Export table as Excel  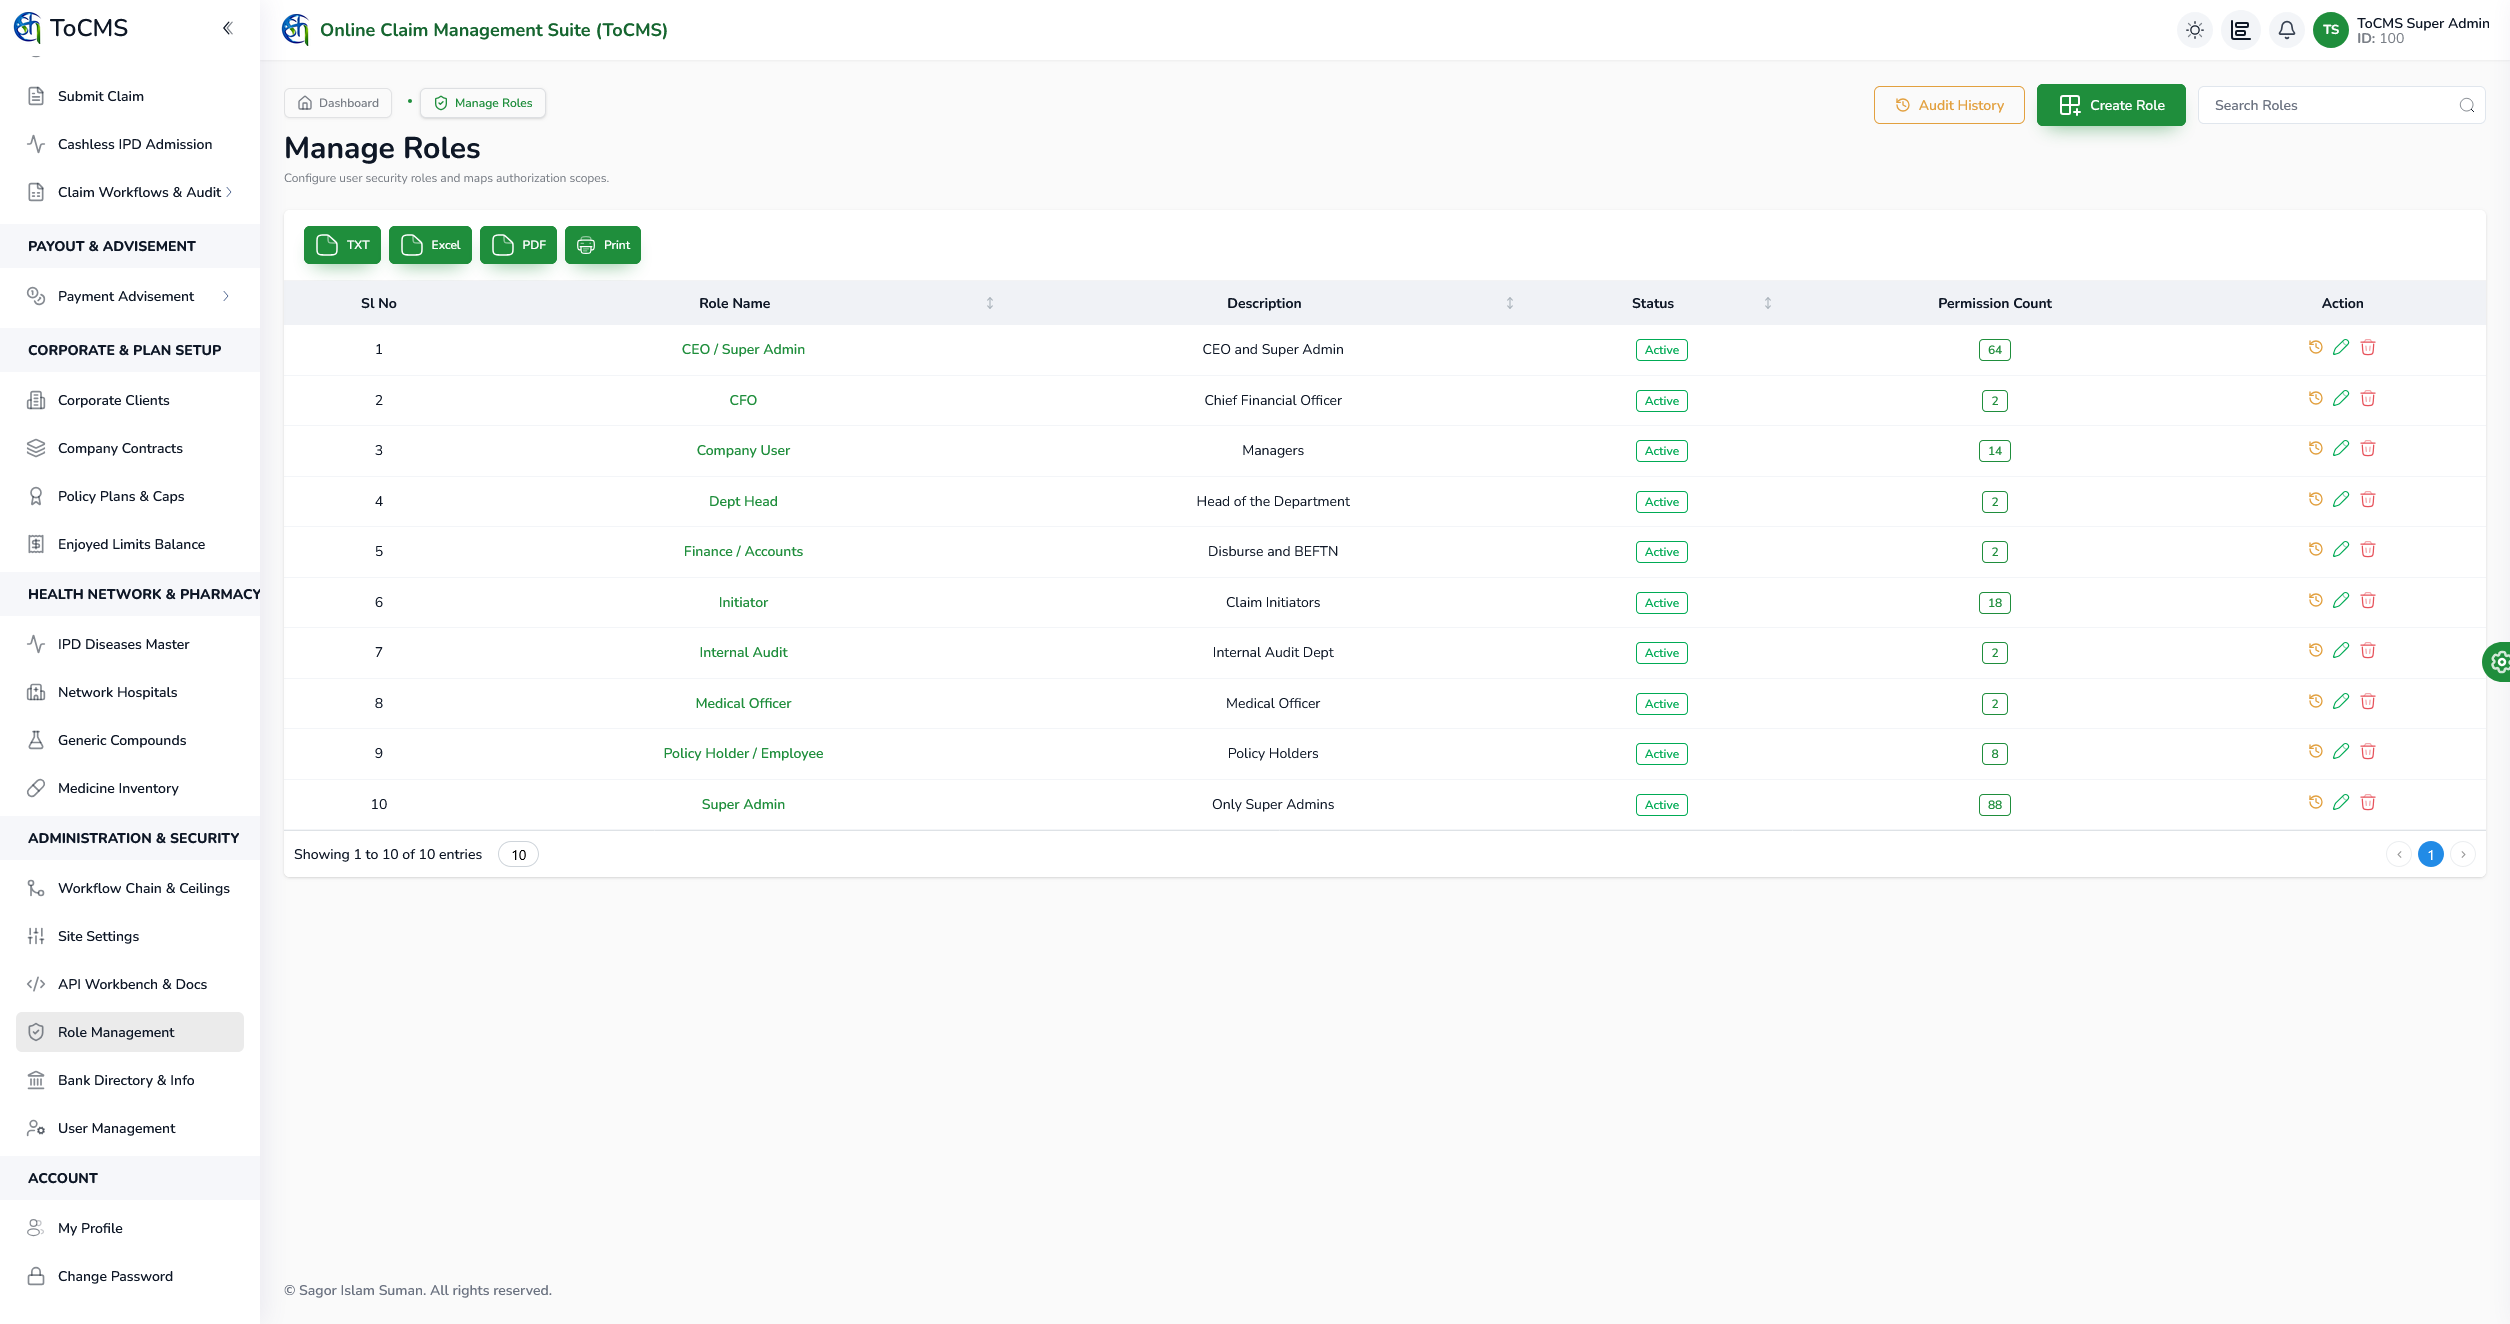(430, 245)
